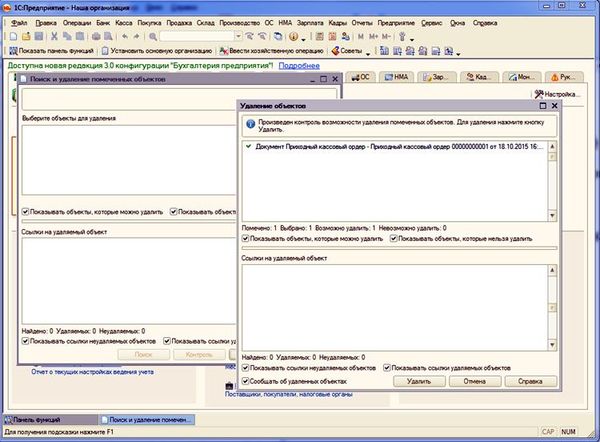
Task: Click the Print icon in toolbar
Action: pos(96,36)
